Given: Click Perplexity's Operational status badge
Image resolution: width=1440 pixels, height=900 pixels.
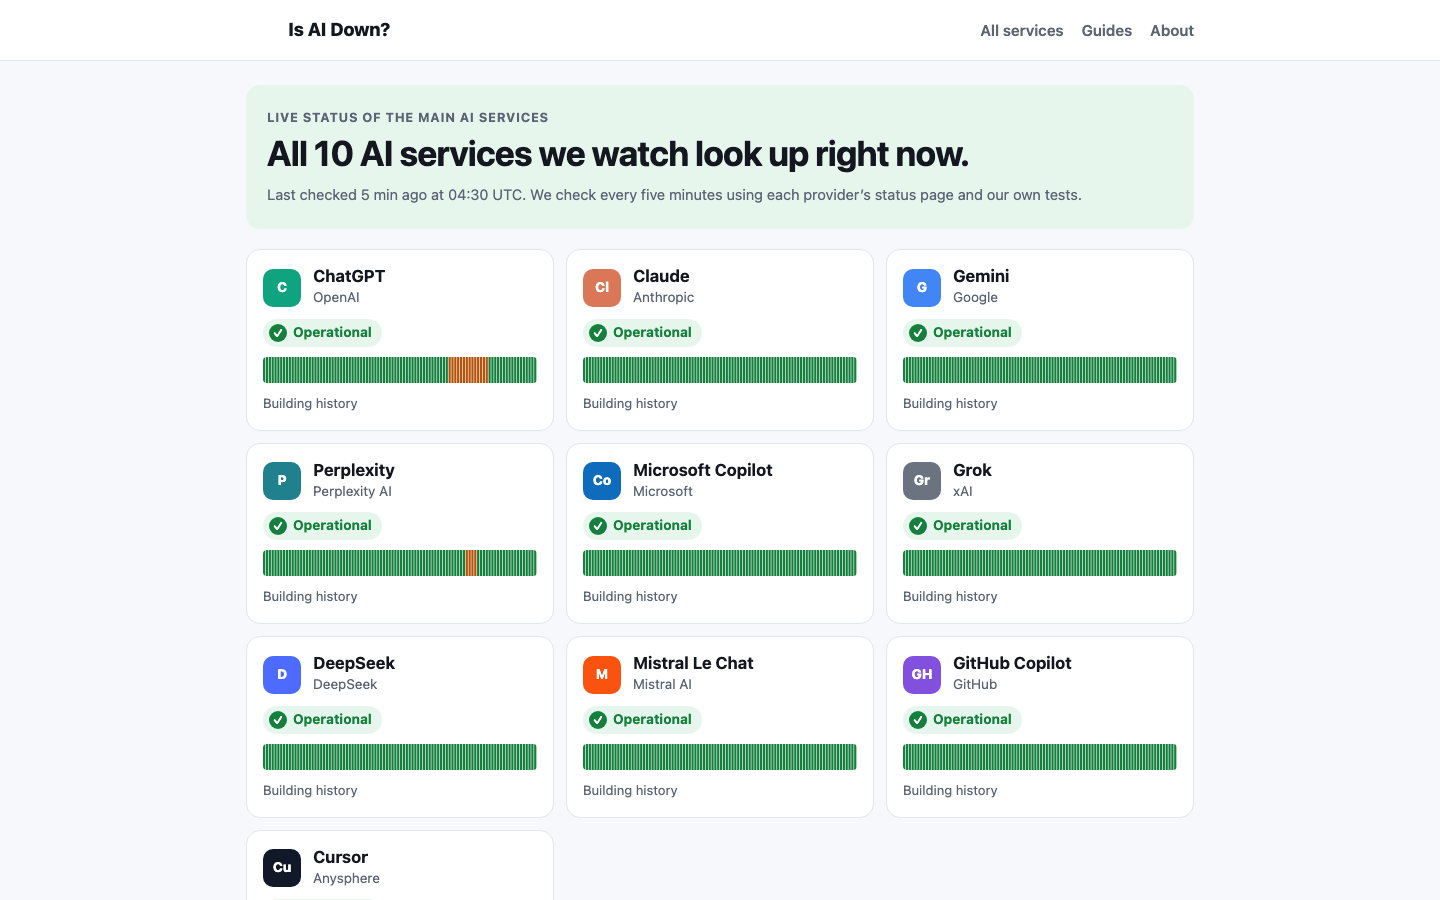Looking at the screenshot, I should [322, 526].
